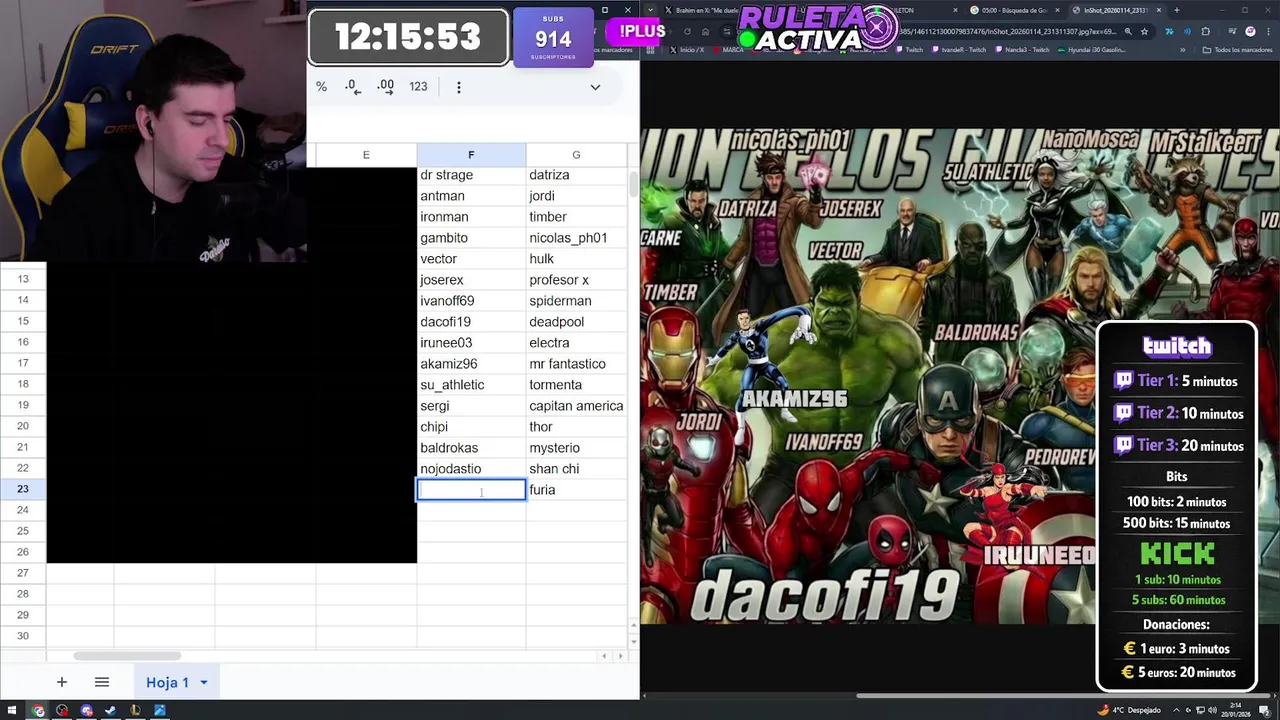Select cell containing 'antman'
The width and height of the screenshot is (1280, 720).
click(x=471, y=196)
